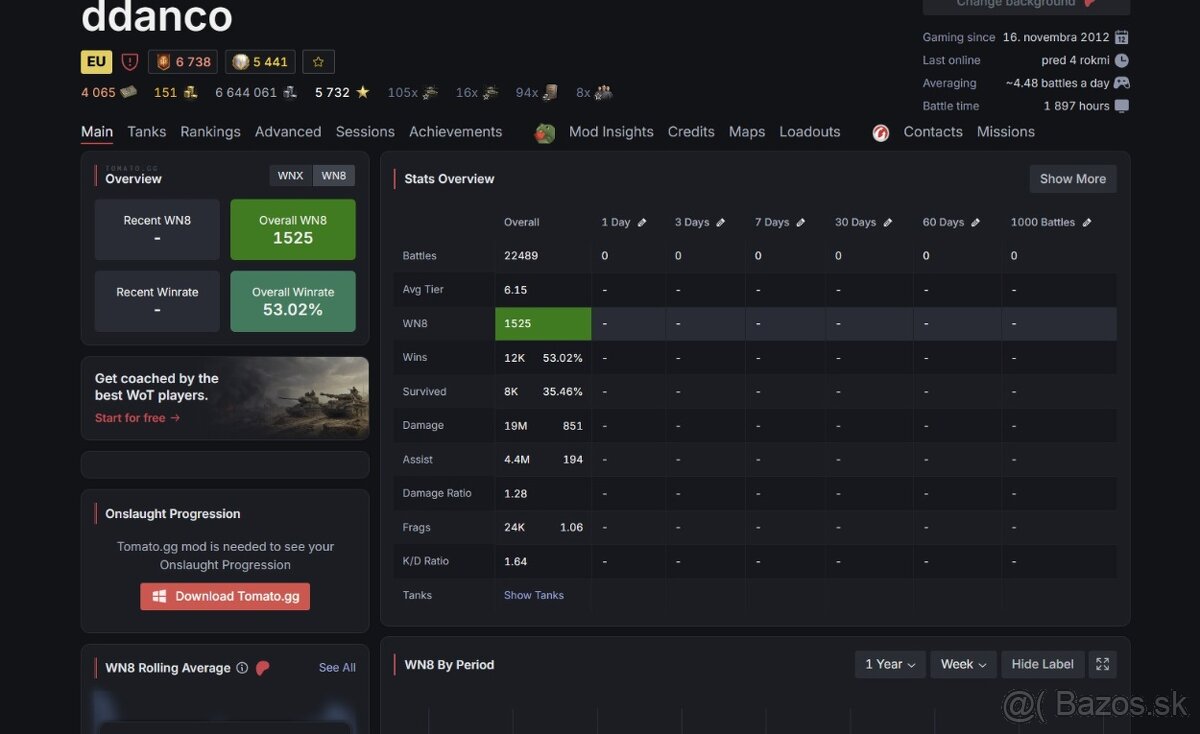This screenshot has width=1200, height=734.
Task: Edit the 30 Days column with pencil icon
Action: pyautogui.click(x=888, y=223)
